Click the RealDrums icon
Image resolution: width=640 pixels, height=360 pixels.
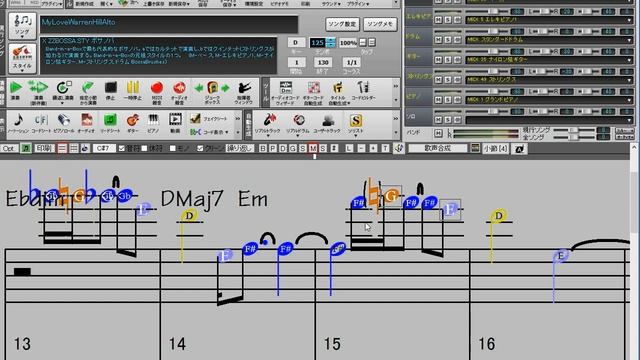tap(299, 120)
